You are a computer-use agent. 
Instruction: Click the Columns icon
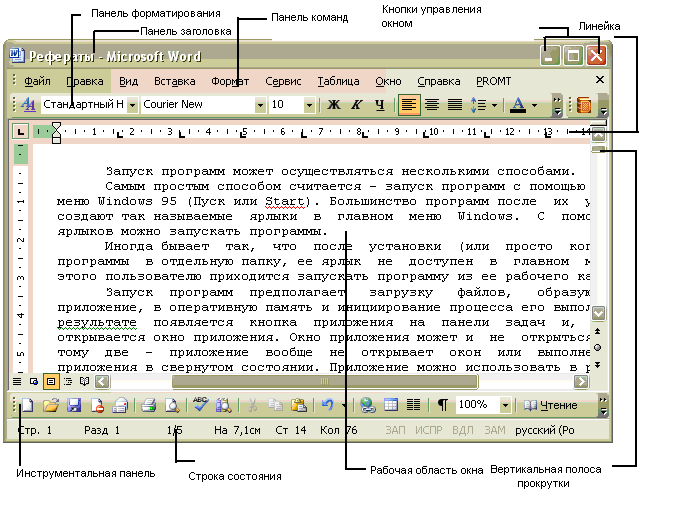tap(413, 405)
